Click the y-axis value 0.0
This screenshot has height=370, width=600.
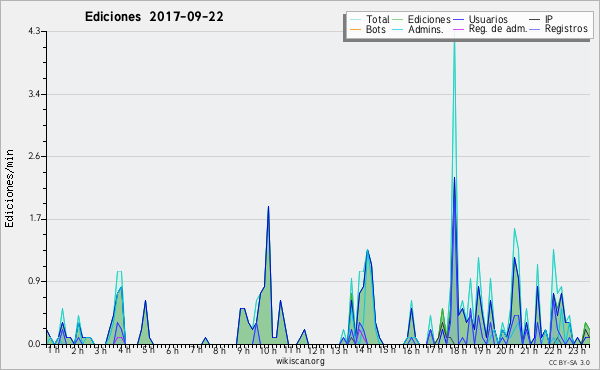pos(34,344)
